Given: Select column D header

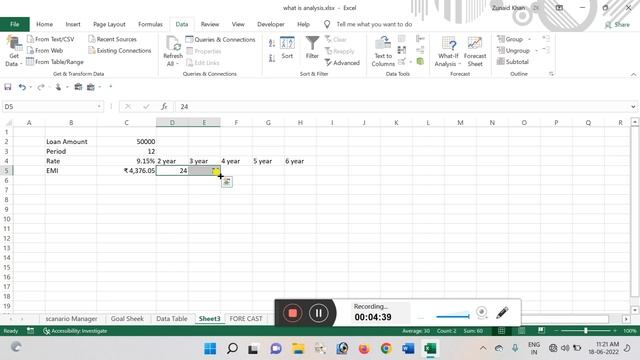Looking at the screenshot, I should [172, 122].
